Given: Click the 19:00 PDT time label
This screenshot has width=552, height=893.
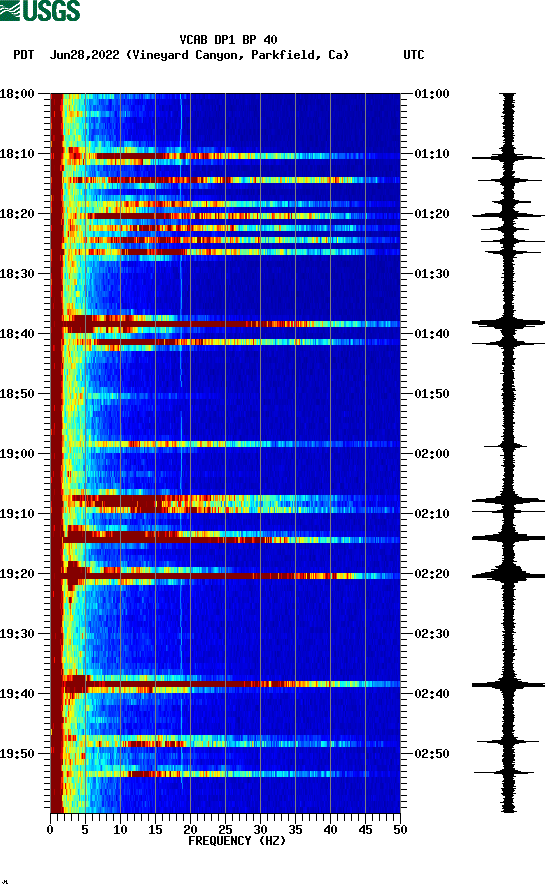Looking at the screenshot, I should point(17,454).
